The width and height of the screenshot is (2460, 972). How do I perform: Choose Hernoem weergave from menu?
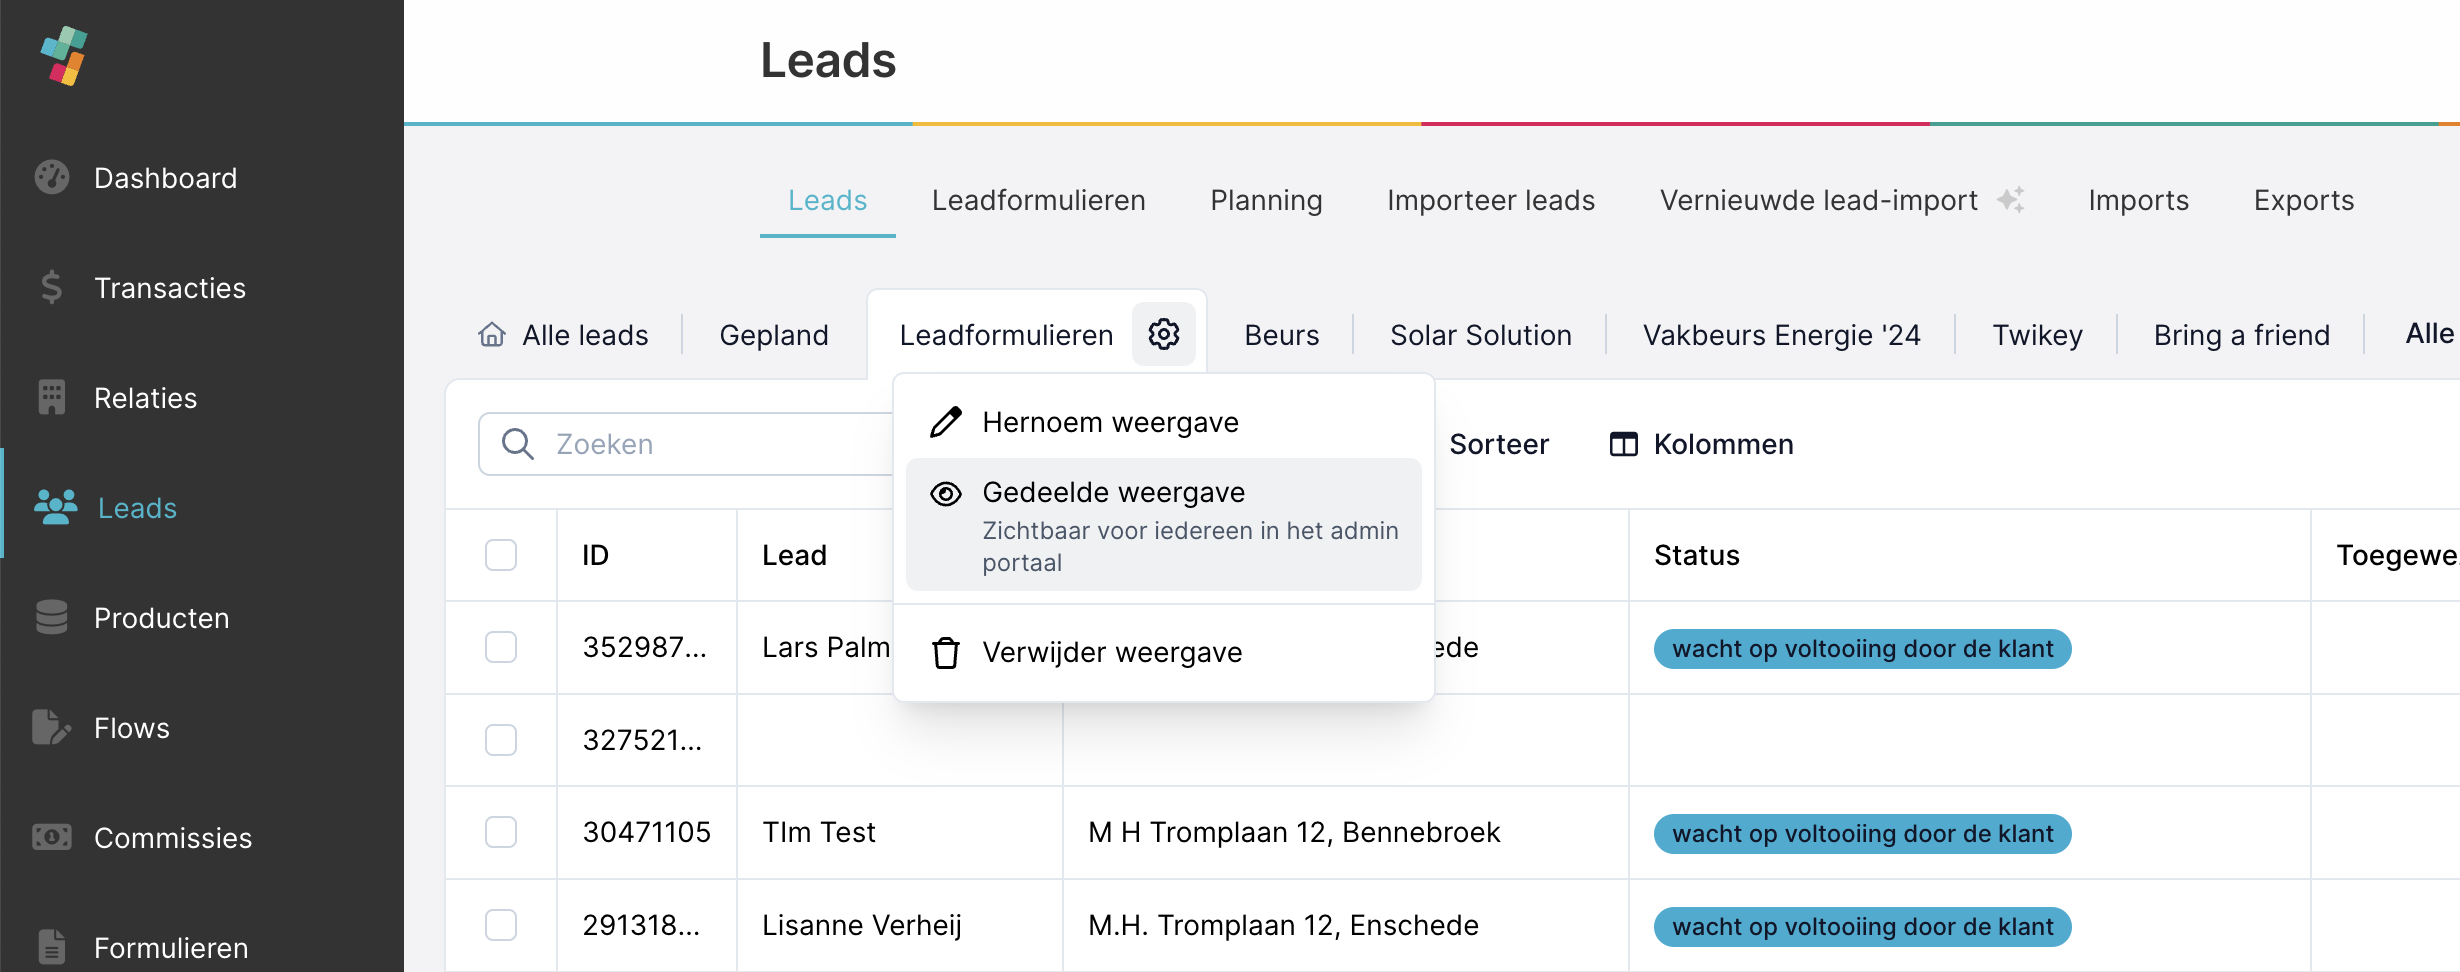[1110, 422]
